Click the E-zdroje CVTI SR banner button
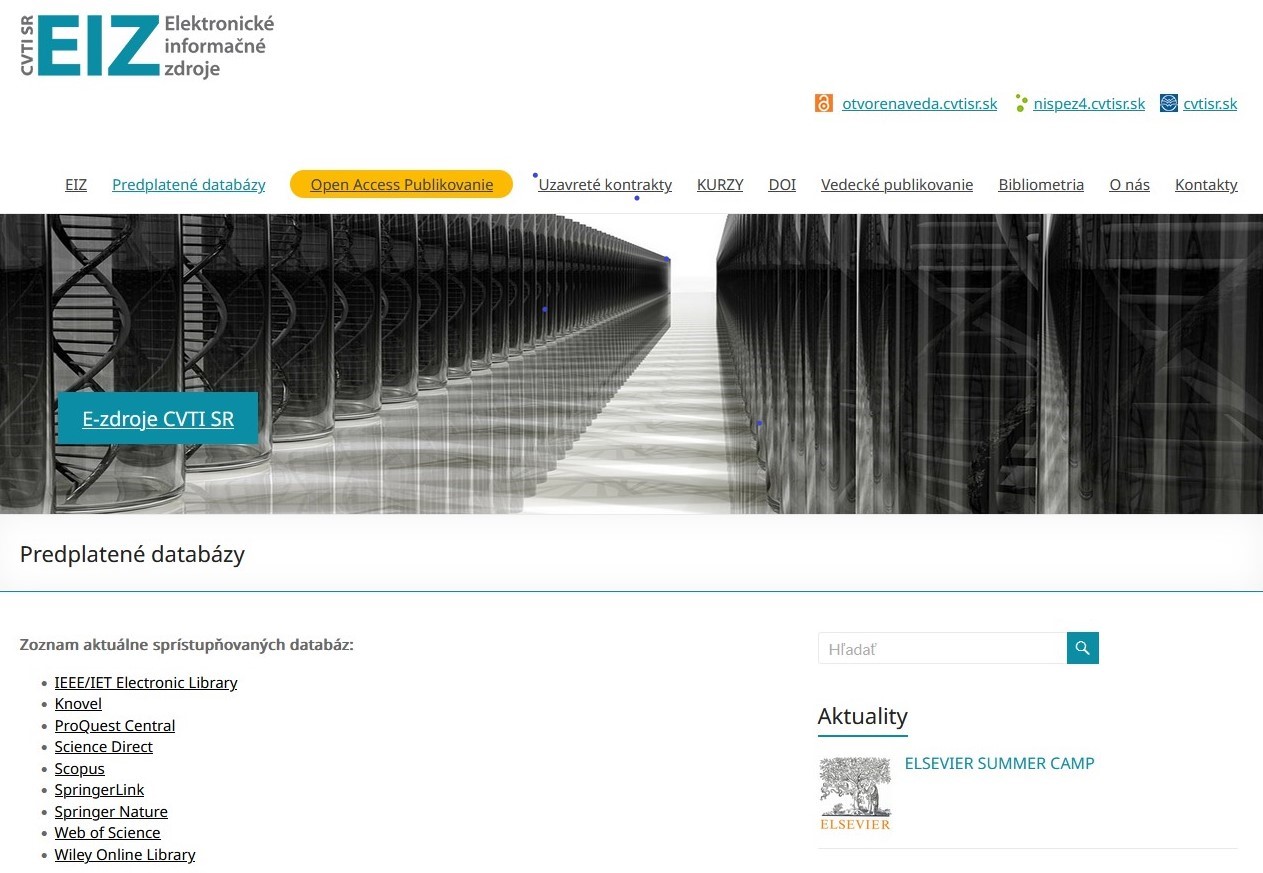The image size is (1263, 873). click(x=158, y=419)
